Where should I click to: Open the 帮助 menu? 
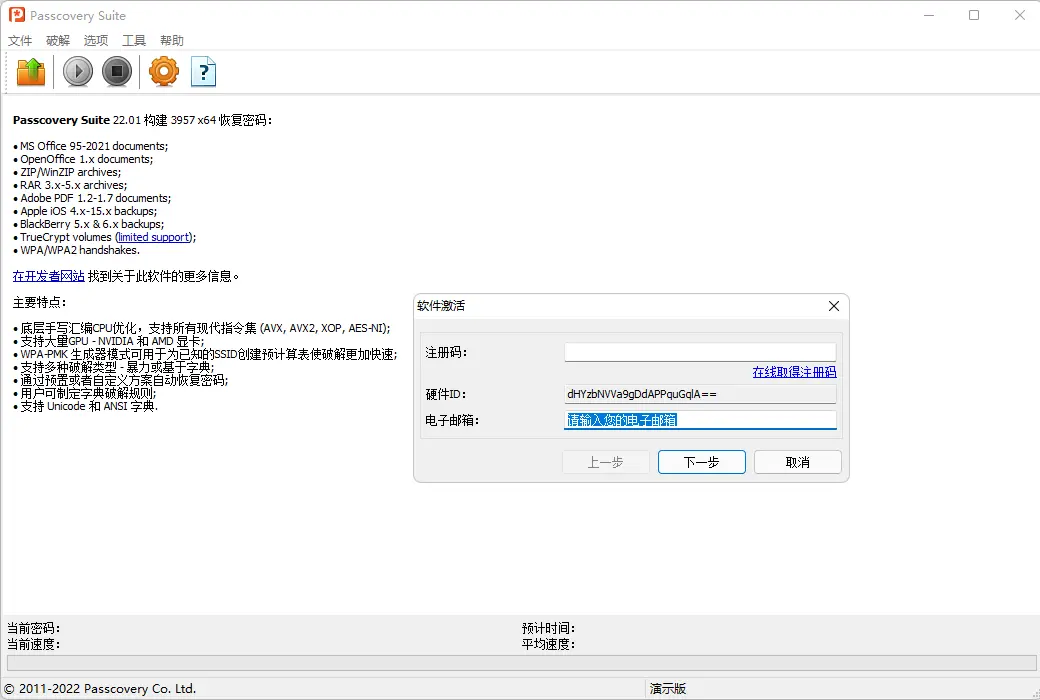pos(172,40)
